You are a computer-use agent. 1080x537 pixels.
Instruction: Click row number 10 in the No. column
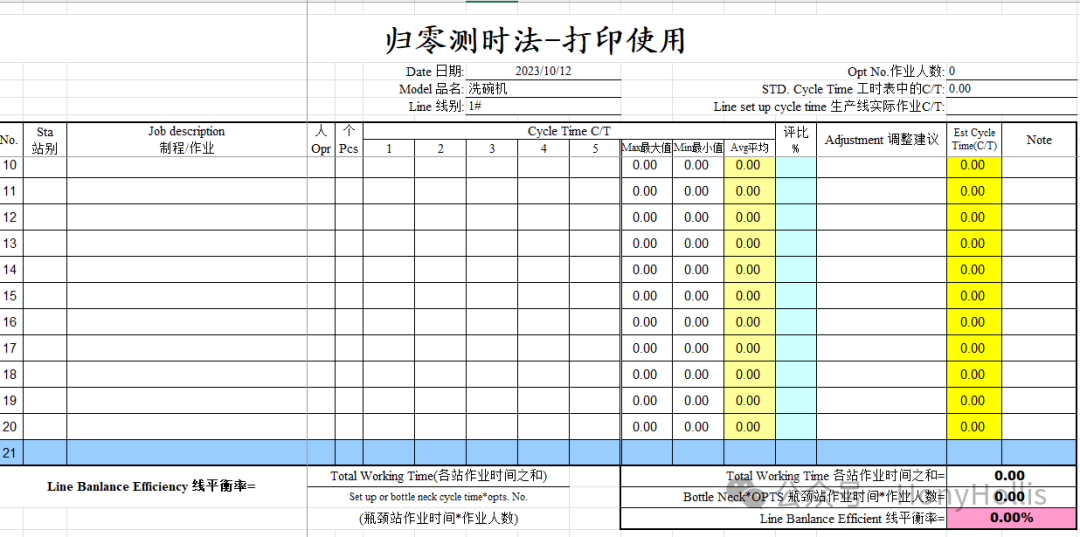coord(10,165)
